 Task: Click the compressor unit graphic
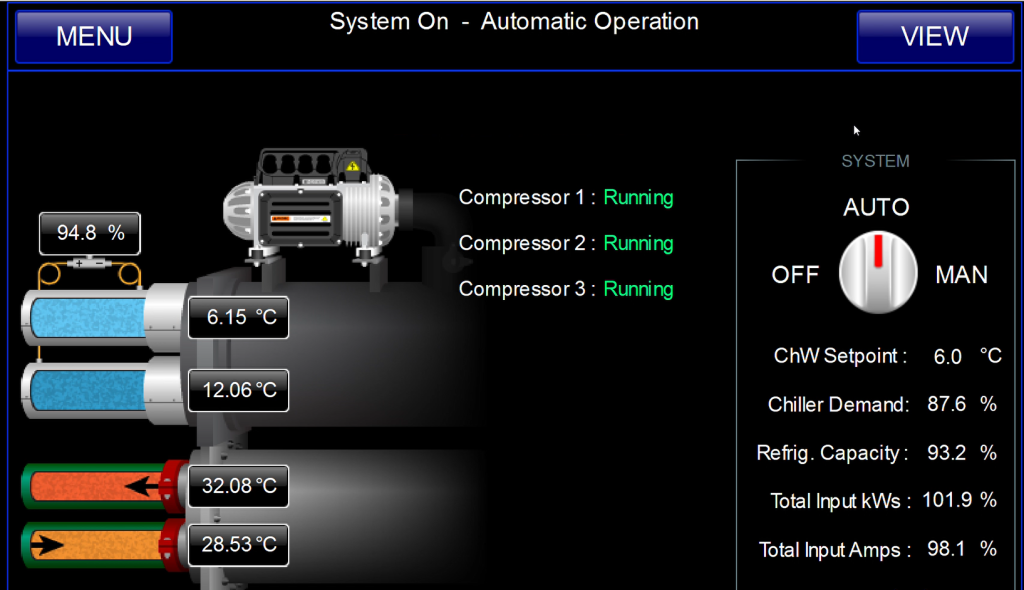[x=311, y=207]
